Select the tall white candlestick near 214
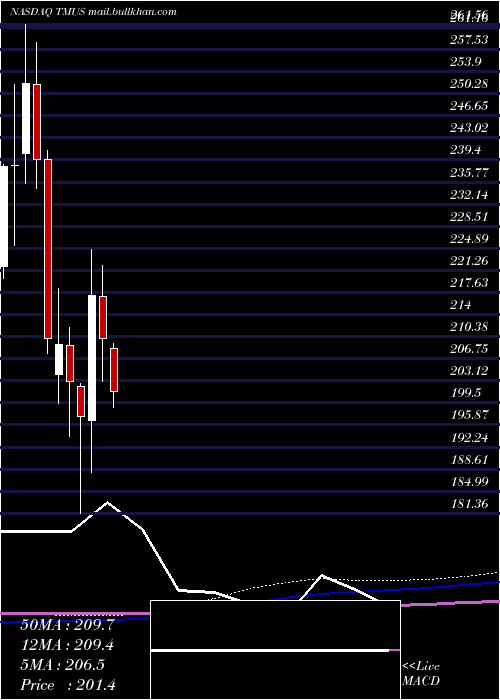Screen dimensions: 500x700 point(92,358)
